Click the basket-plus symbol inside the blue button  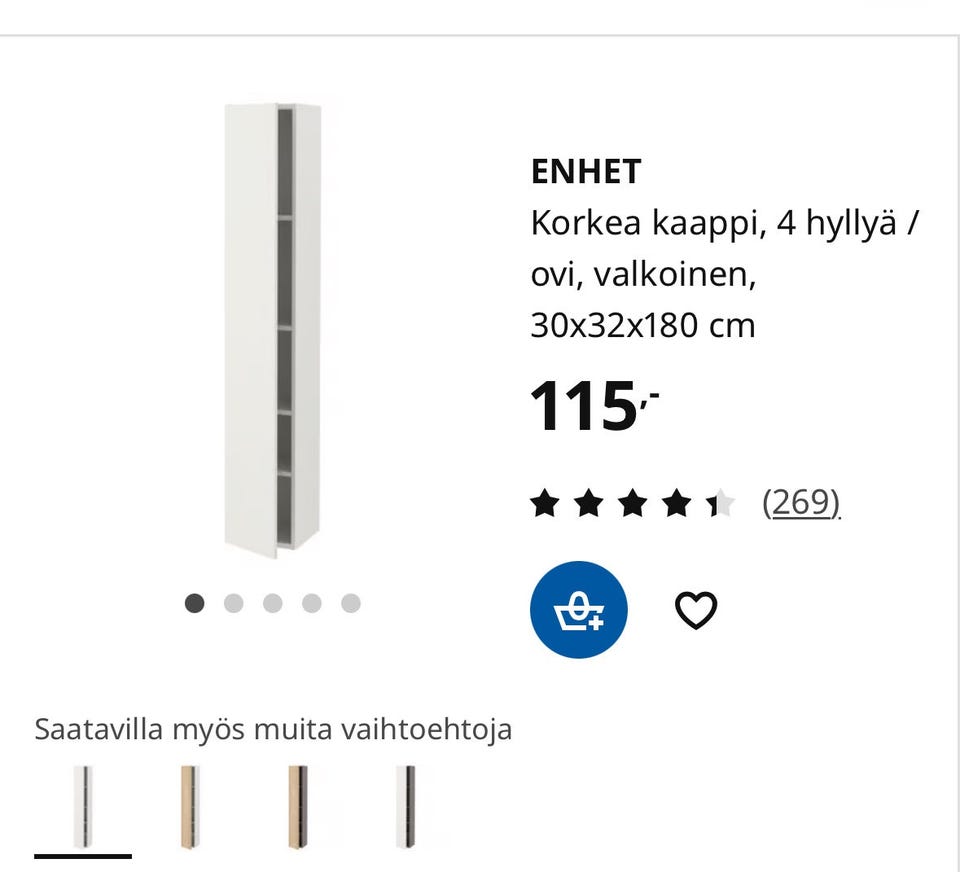578,609
